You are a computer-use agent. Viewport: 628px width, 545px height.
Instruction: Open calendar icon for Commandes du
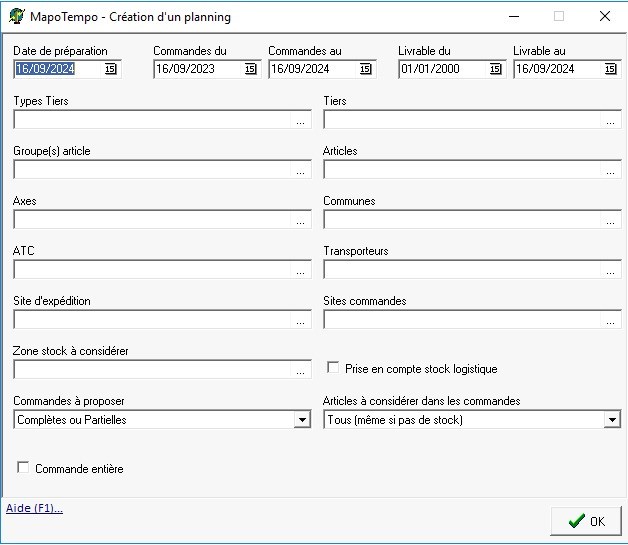point(250,69)
